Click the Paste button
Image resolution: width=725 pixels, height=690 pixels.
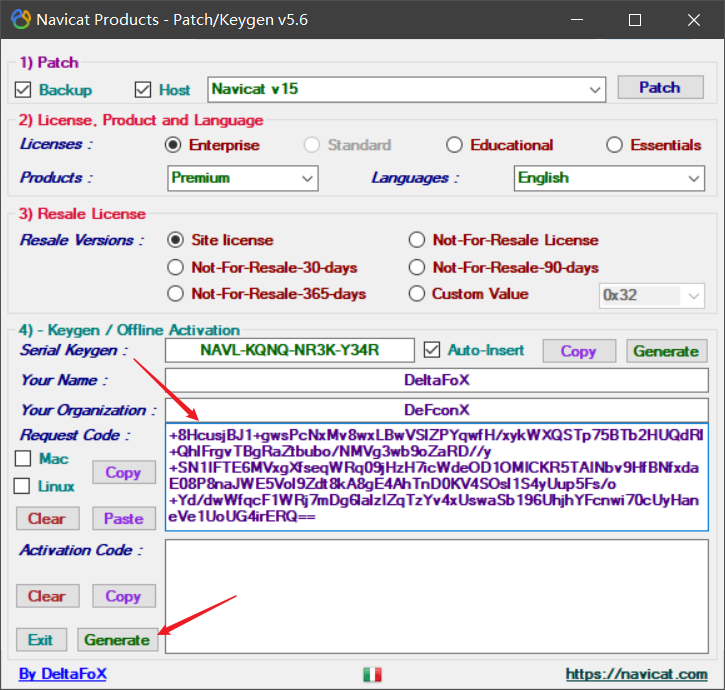tap(123, 518)
